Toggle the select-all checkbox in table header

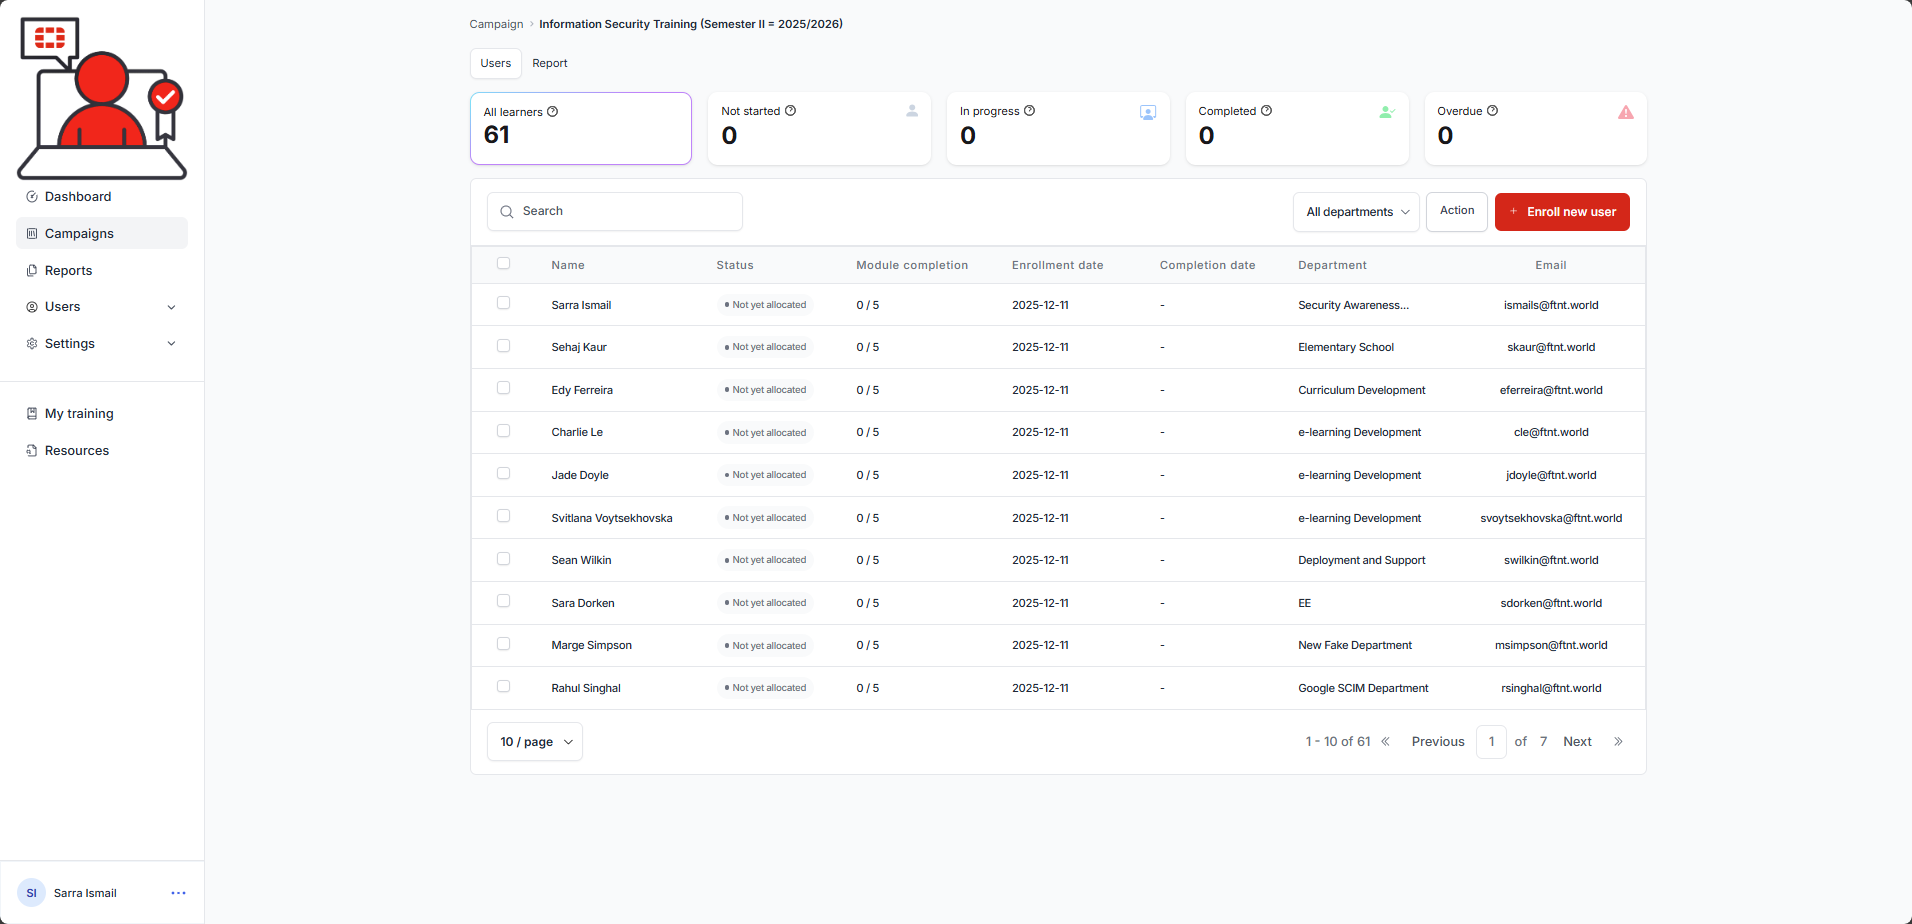point(504,264)
